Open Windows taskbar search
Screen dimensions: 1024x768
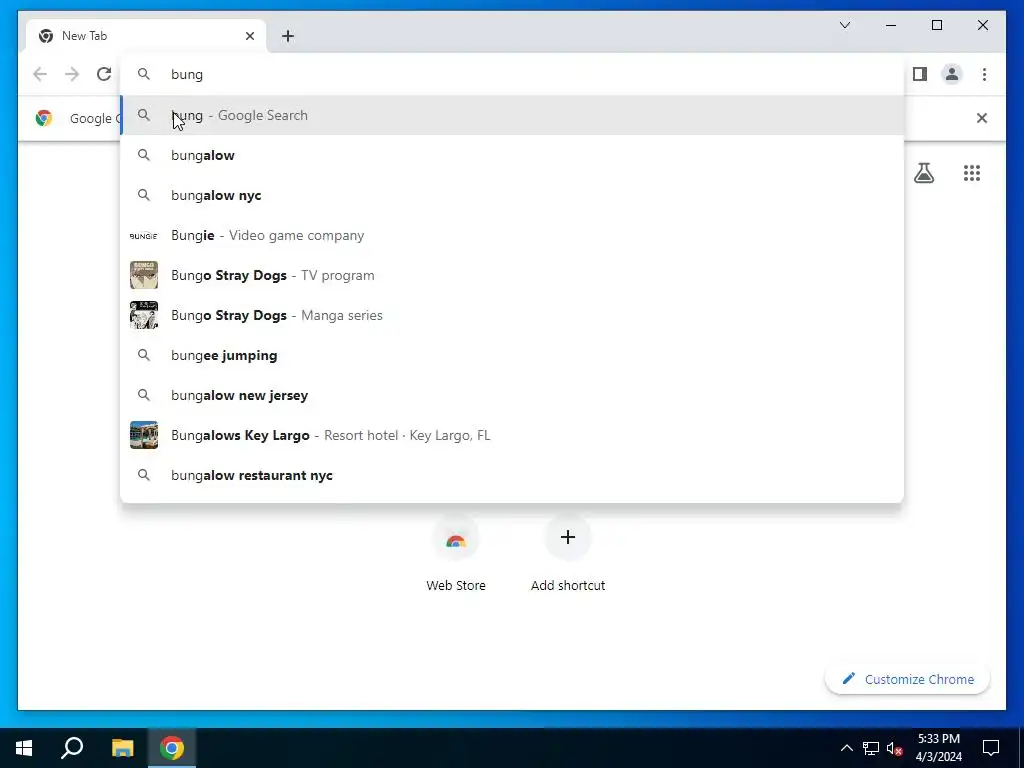point(72,748)
